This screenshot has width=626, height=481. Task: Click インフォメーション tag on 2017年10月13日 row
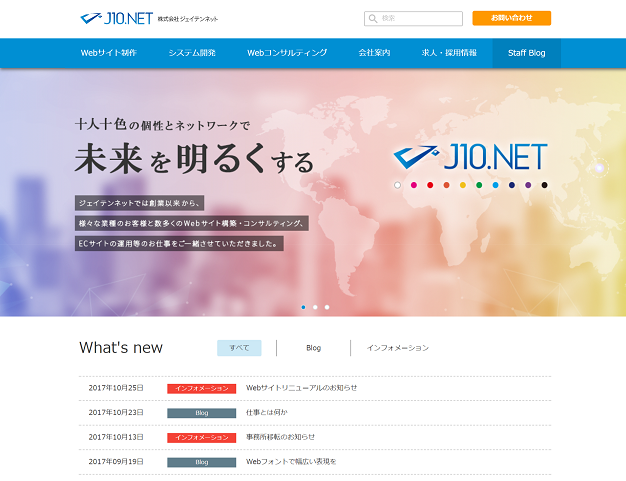(x=202, y=438)
